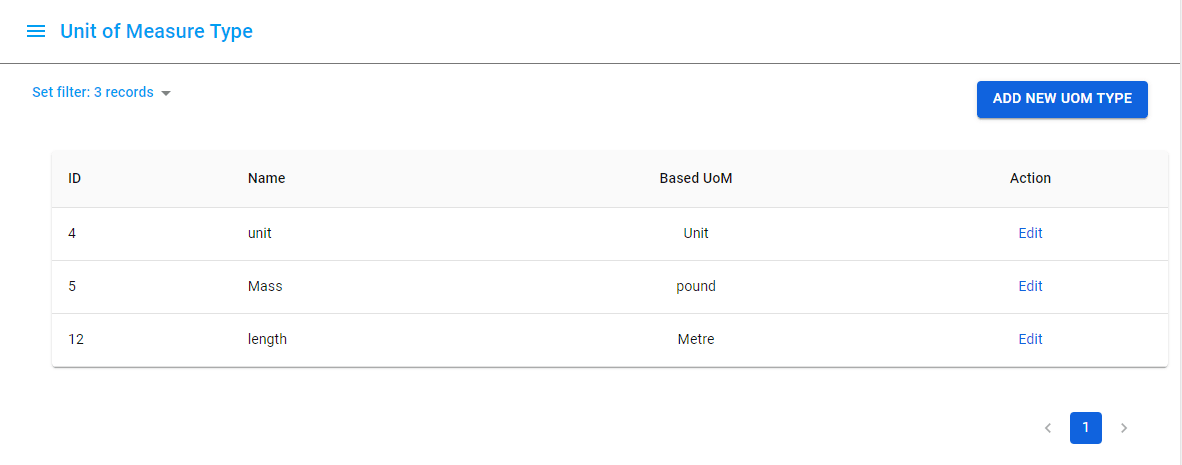Edit the Mass row
1182x465 pixels.
tap(1030, 286)
